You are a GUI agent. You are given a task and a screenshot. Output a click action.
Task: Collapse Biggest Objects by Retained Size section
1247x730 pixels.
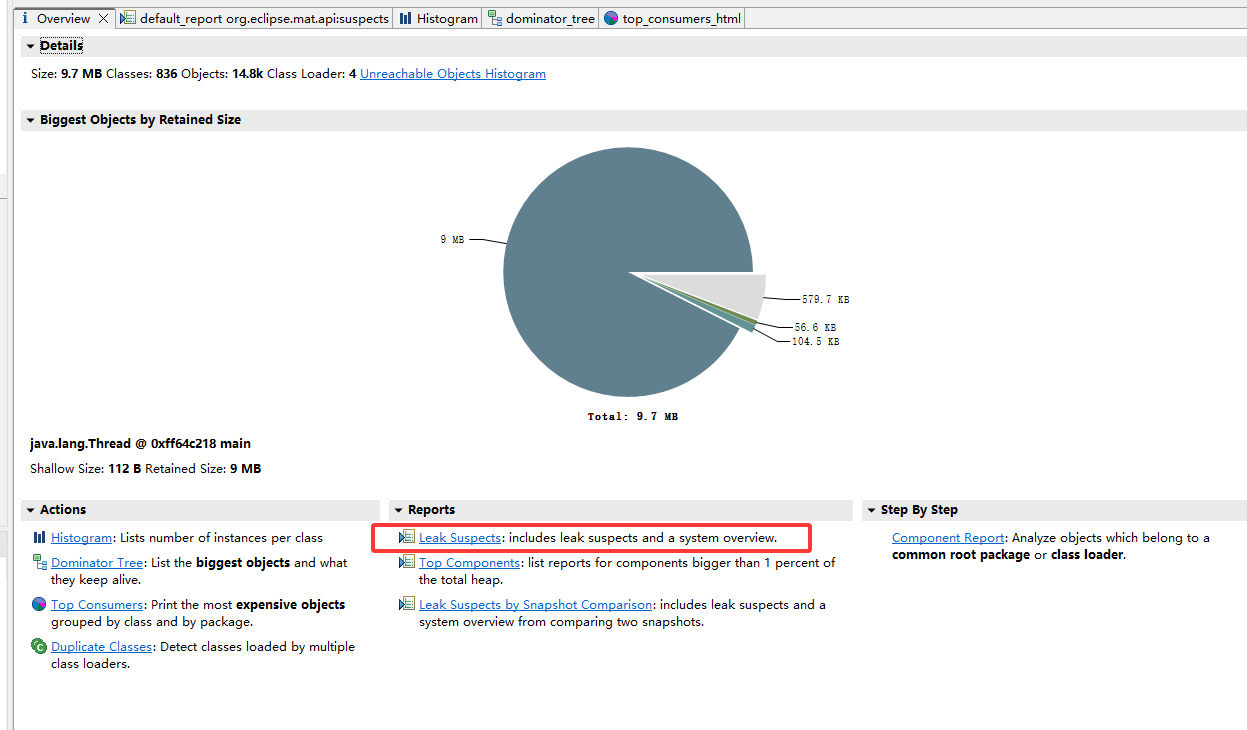(x=30, y=120)
